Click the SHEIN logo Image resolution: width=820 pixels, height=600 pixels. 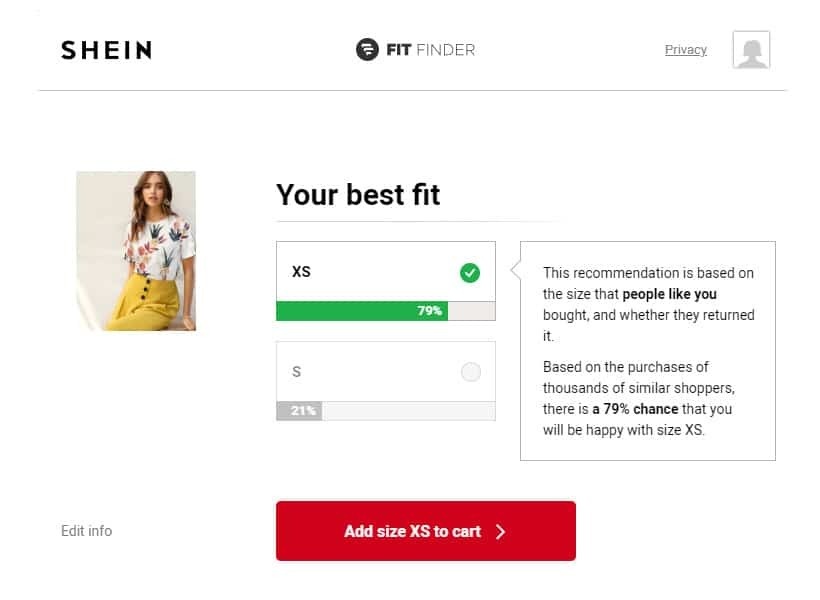106,50
